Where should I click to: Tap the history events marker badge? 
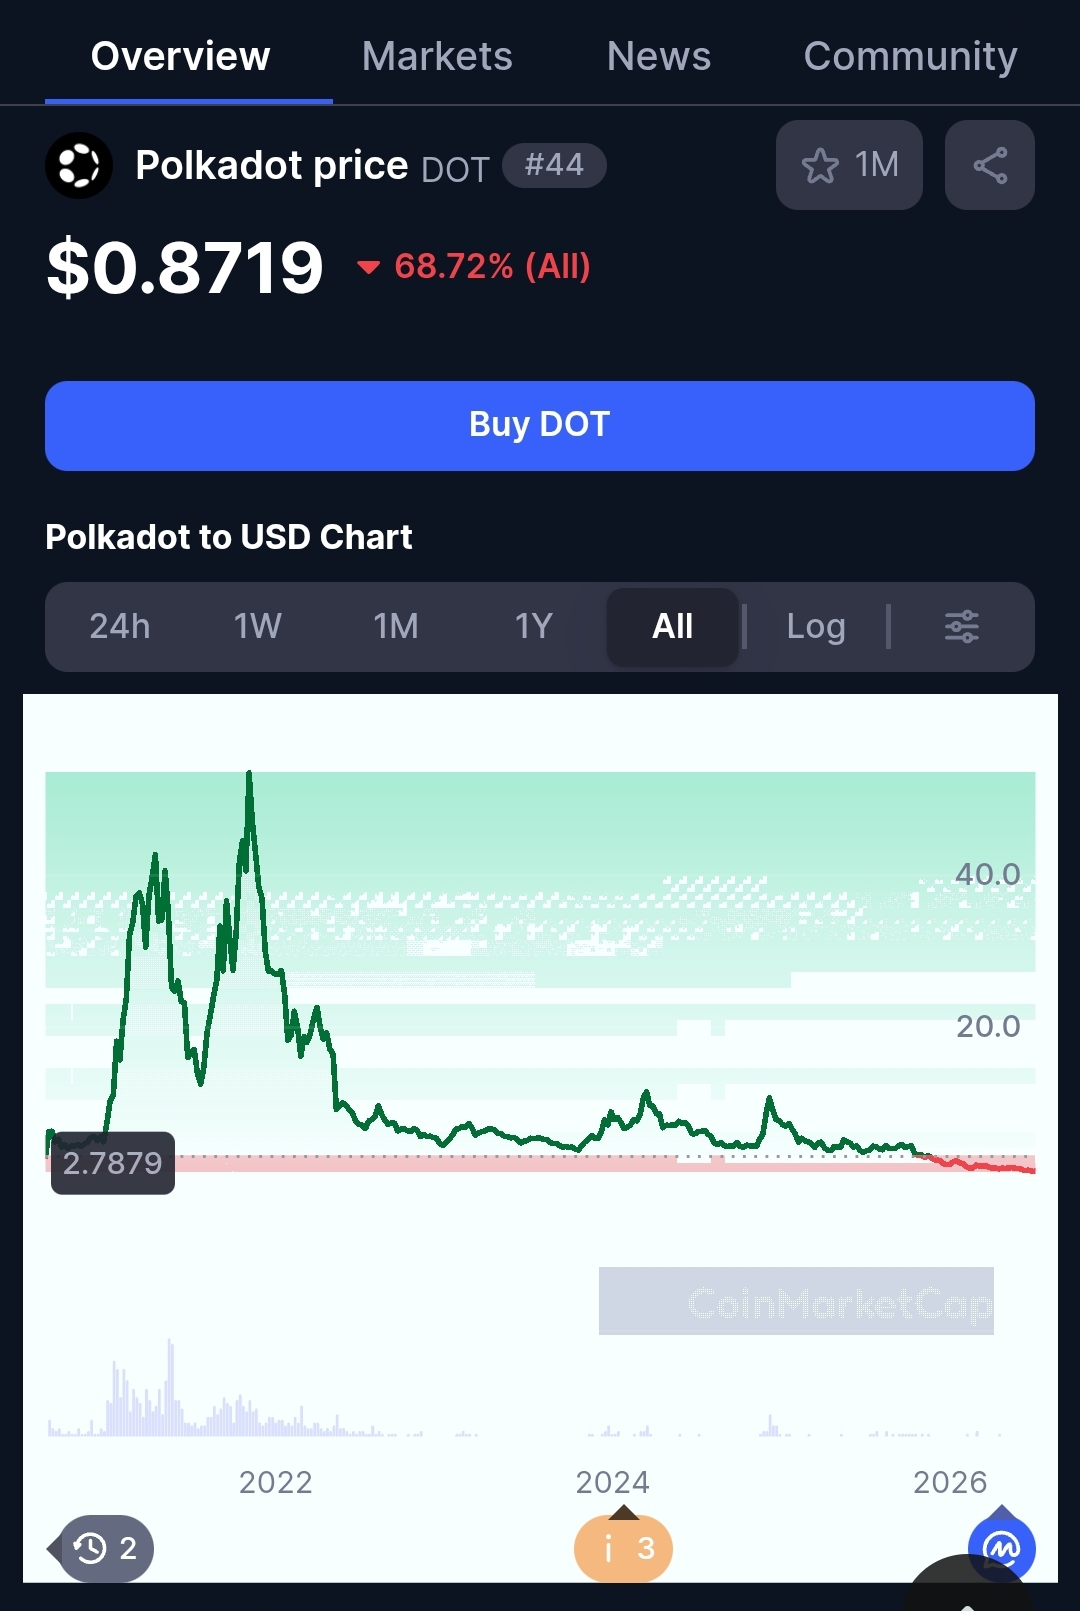[105, 1548]
